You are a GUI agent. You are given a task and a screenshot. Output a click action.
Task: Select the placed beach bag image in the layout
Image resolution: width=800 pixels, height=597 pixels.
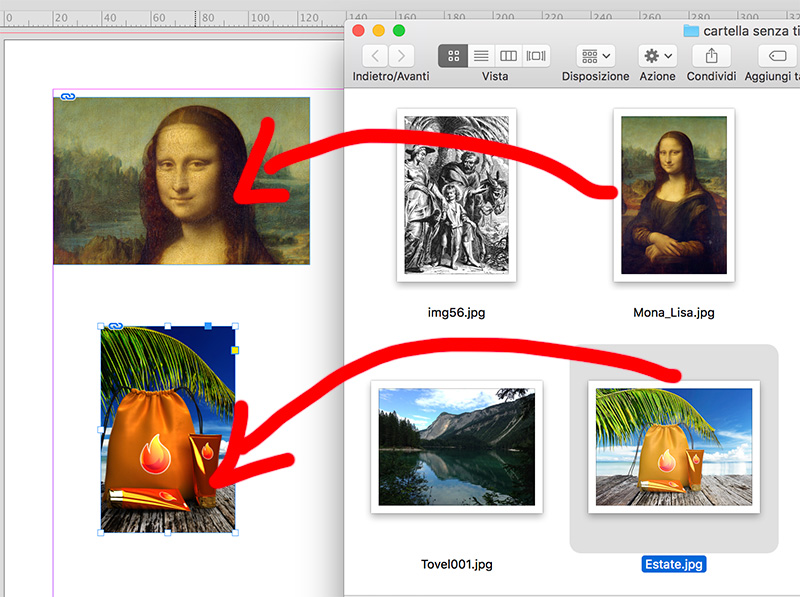pyautogui.click(x=168, y=429)
